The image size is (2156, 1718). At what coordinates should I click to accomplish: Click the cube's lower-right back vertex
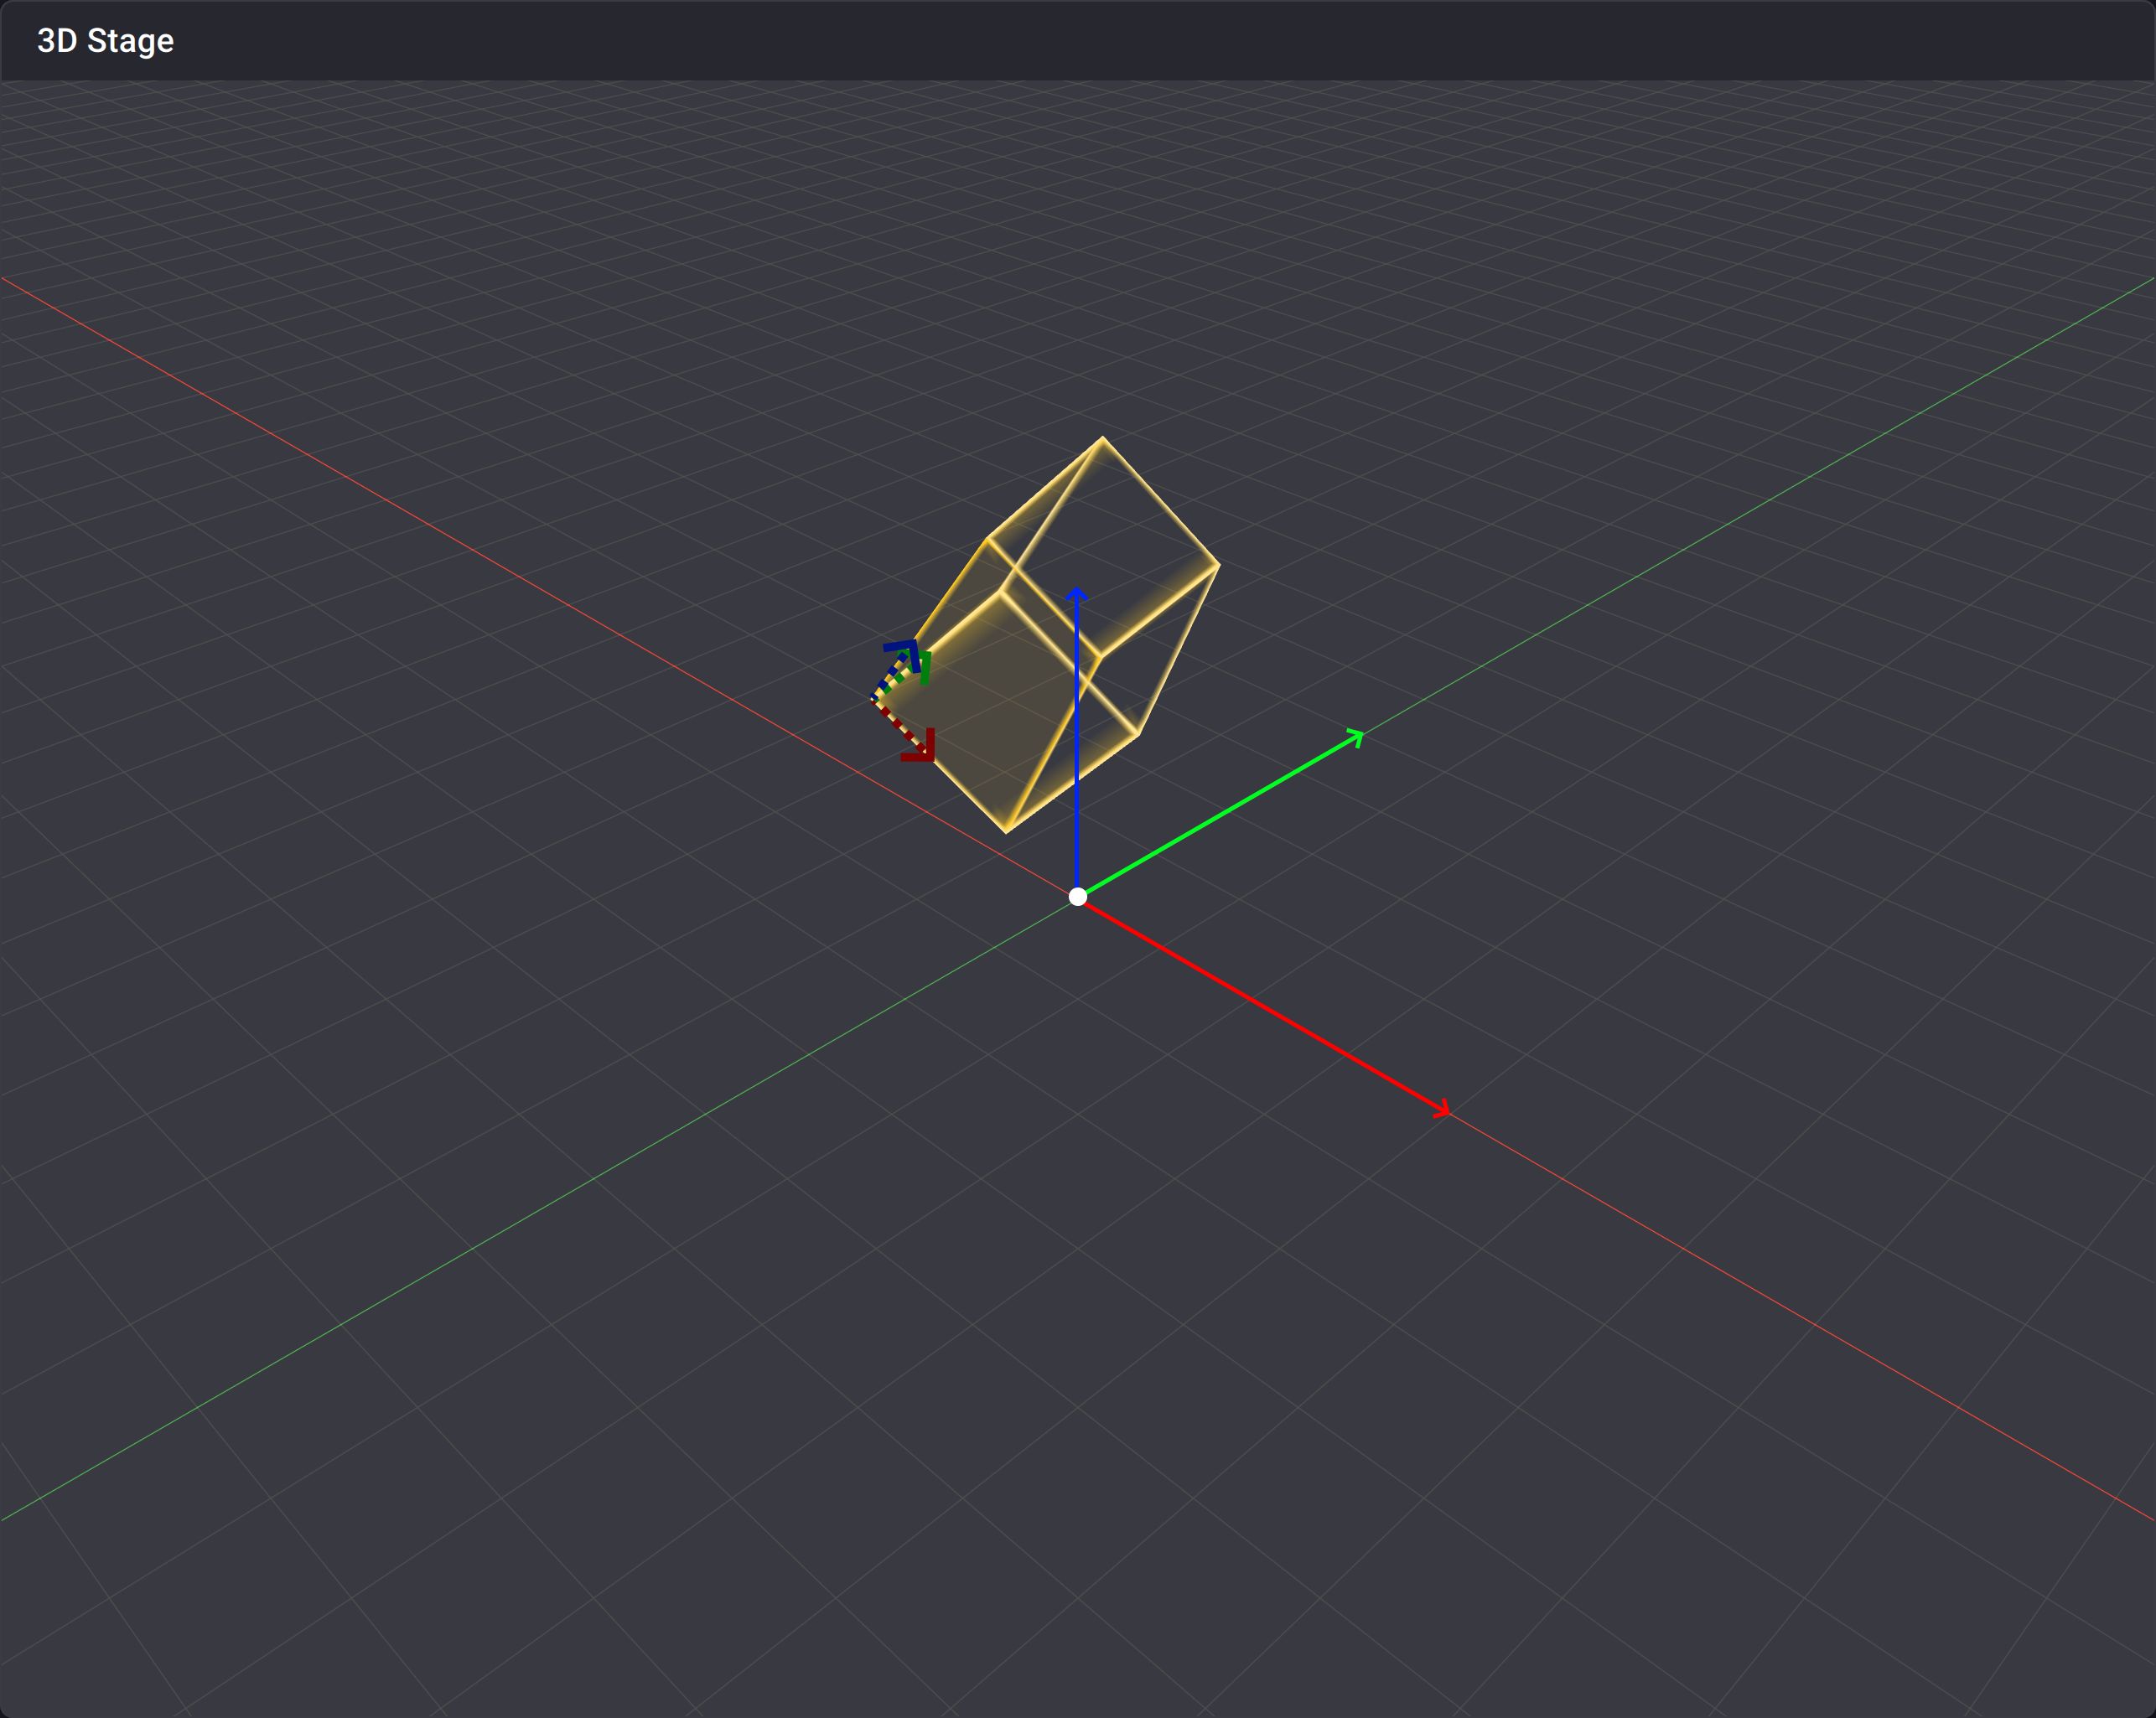pyautogui.click(x=1139, y=735)
